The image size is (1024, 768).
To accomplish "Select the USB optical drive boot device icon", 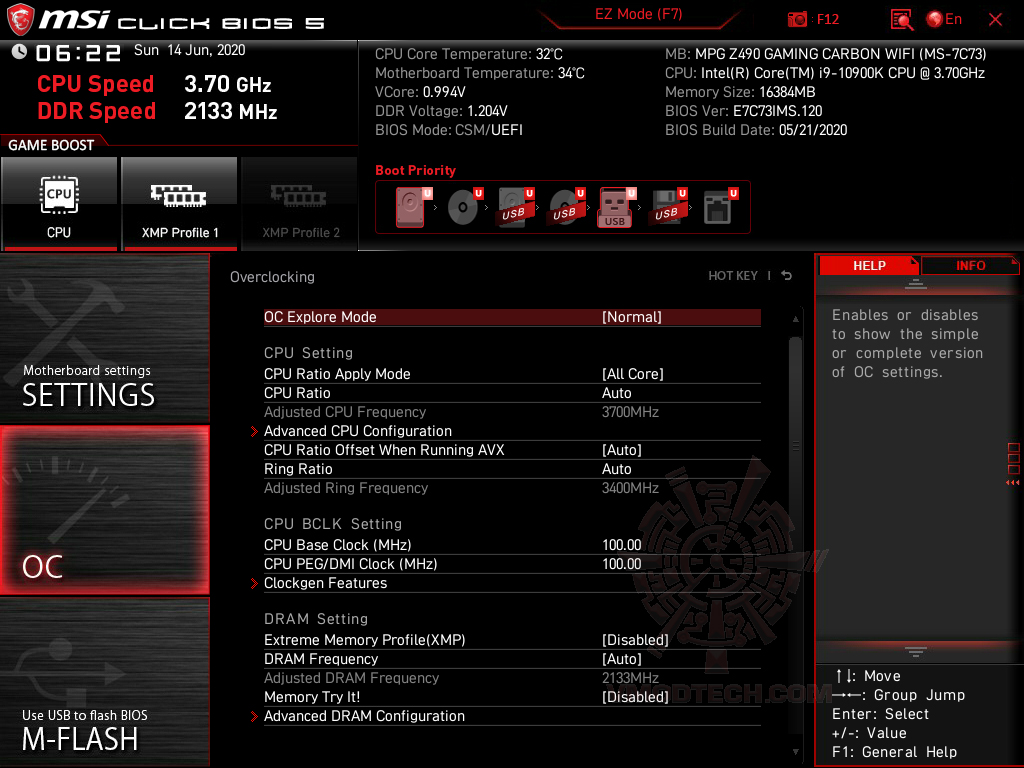I will pyautogui.click(x=567, y=207).
